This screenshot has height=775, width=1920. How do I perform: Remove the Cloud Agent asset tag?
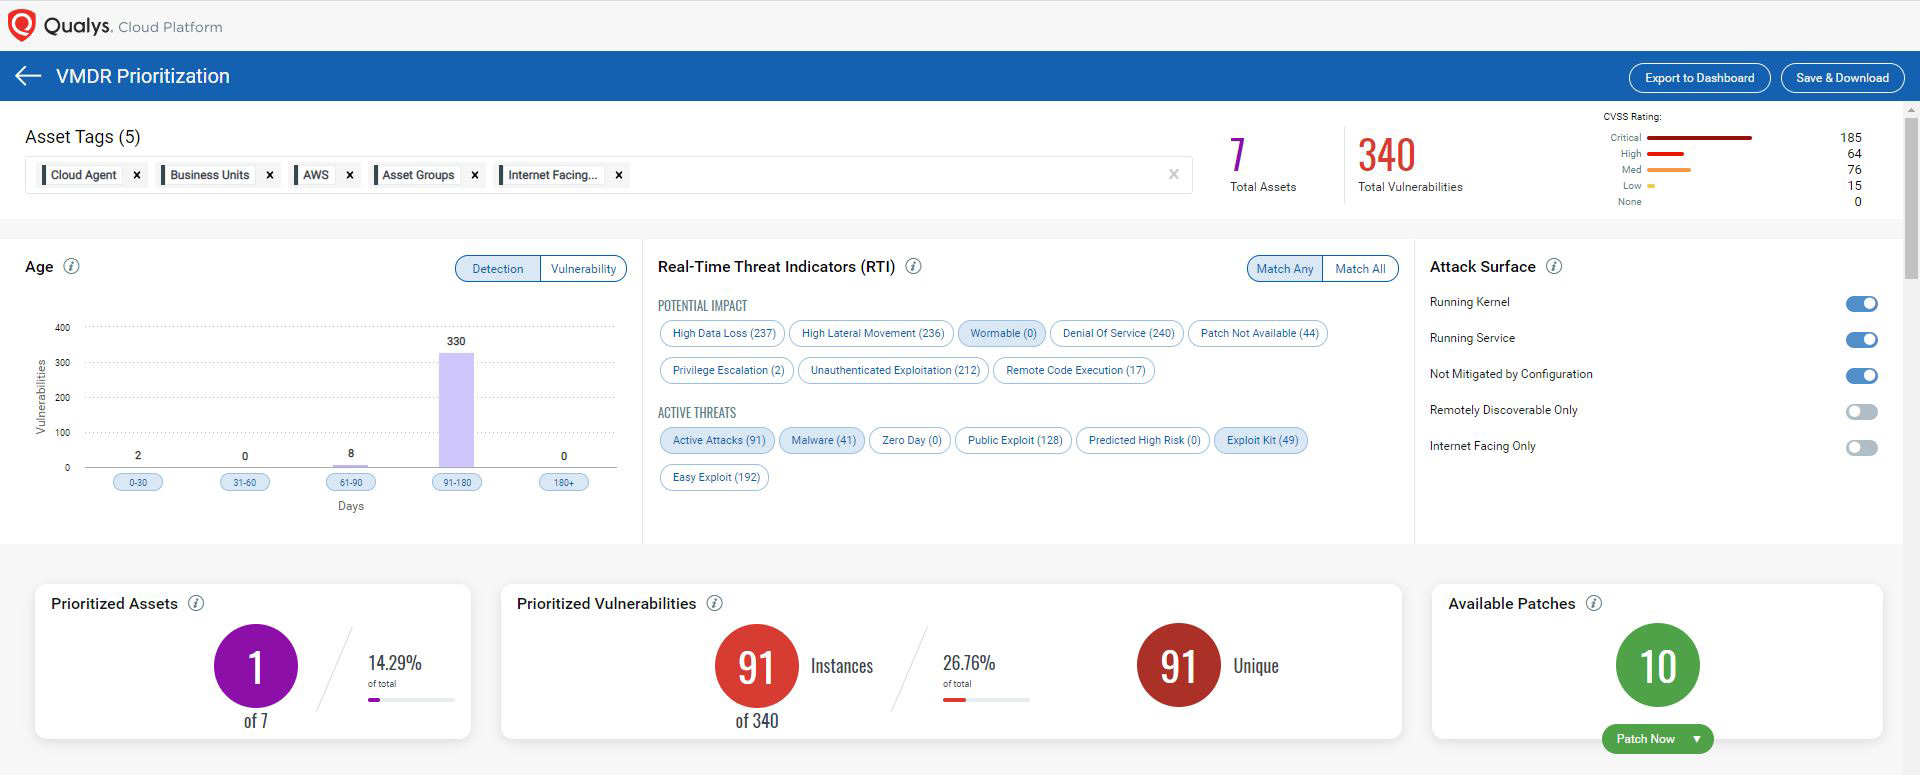click(x=137, y=175)
